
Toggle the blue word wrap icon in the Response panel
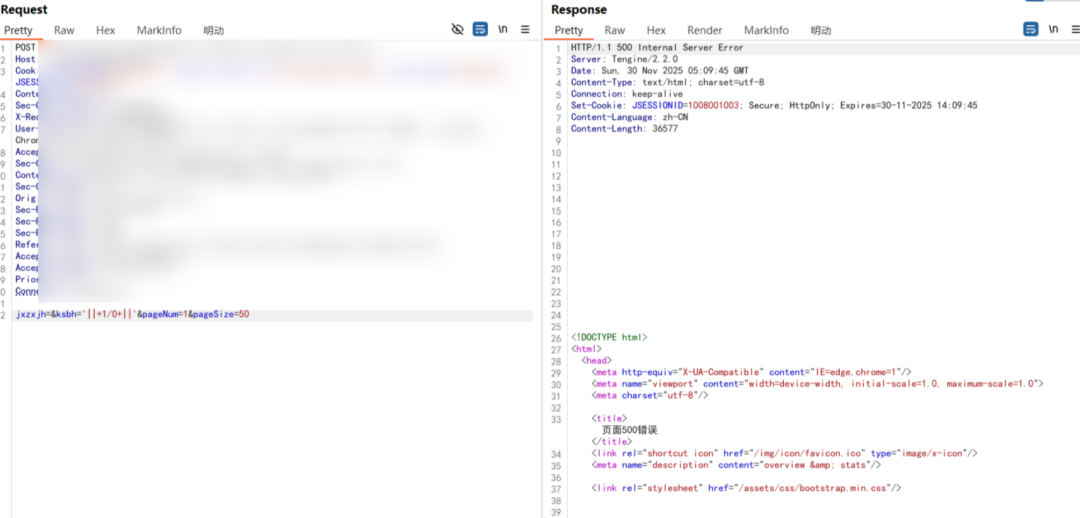1031,30
